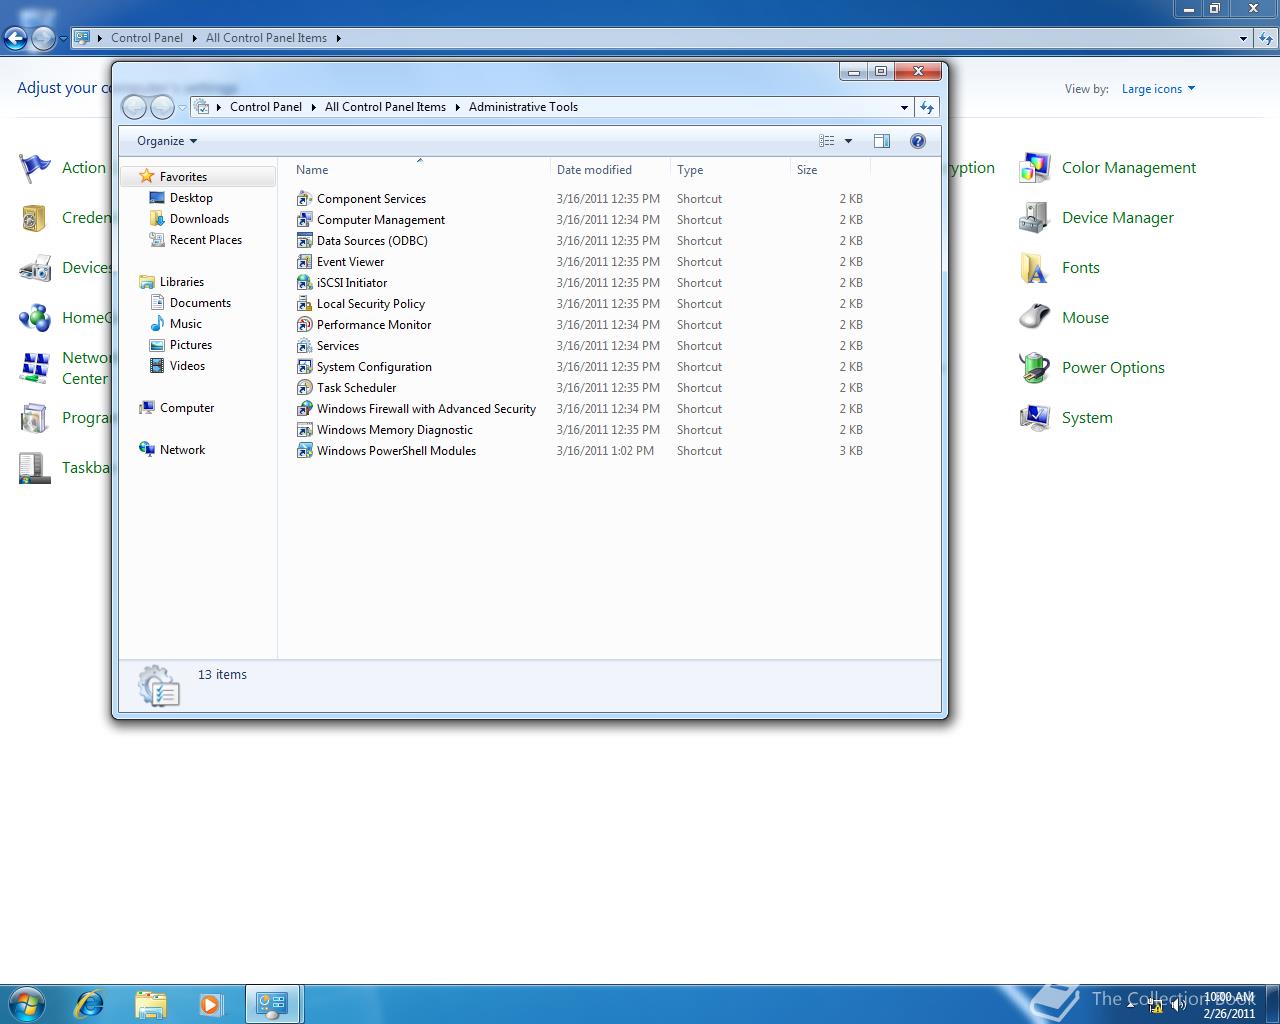Click Control Panel taskbar button

[272, 1003]
